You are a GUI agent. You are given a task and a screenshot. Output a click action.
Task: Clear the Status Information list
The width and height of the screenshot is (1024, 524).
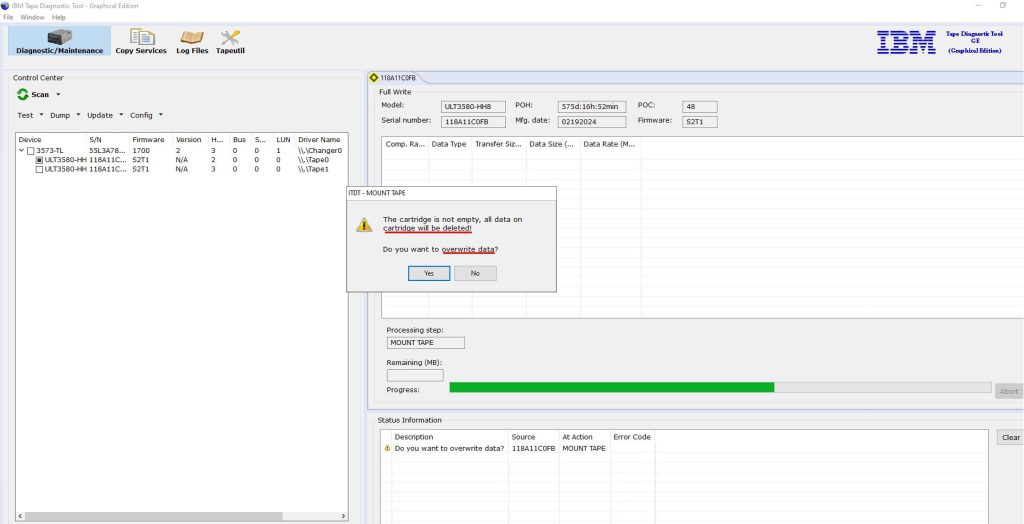coord(1010,438)
